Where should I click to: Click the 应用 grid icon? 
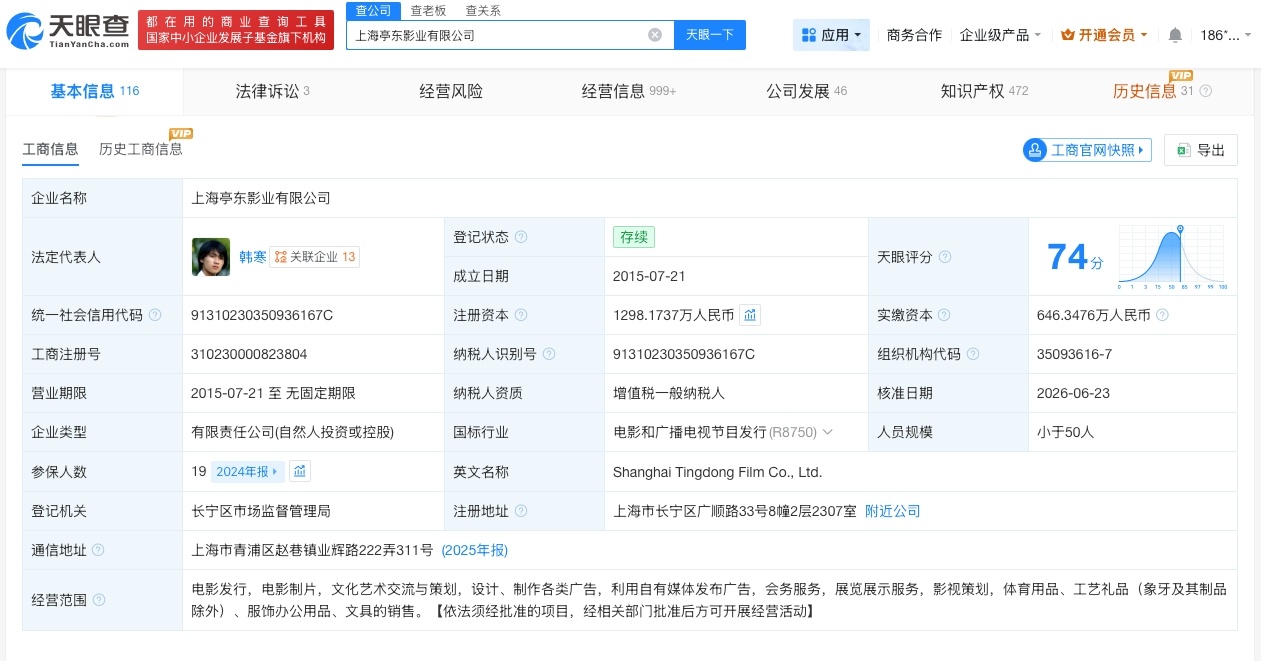[809, 35]
